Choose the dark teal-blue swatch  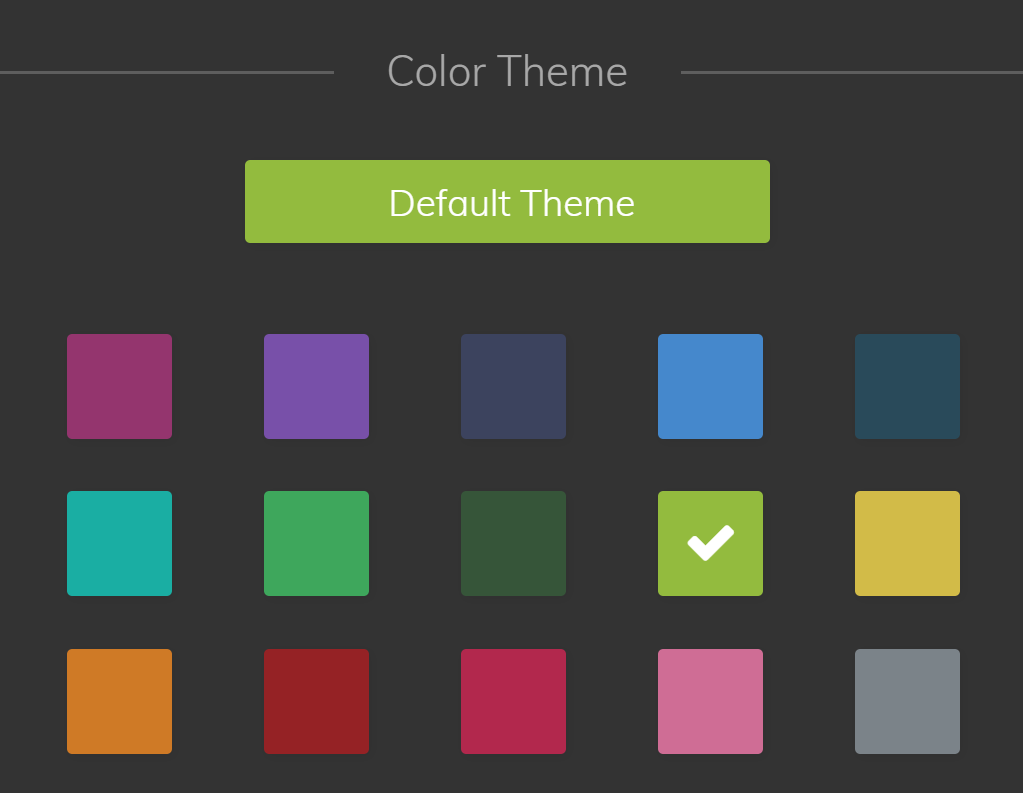907,386
